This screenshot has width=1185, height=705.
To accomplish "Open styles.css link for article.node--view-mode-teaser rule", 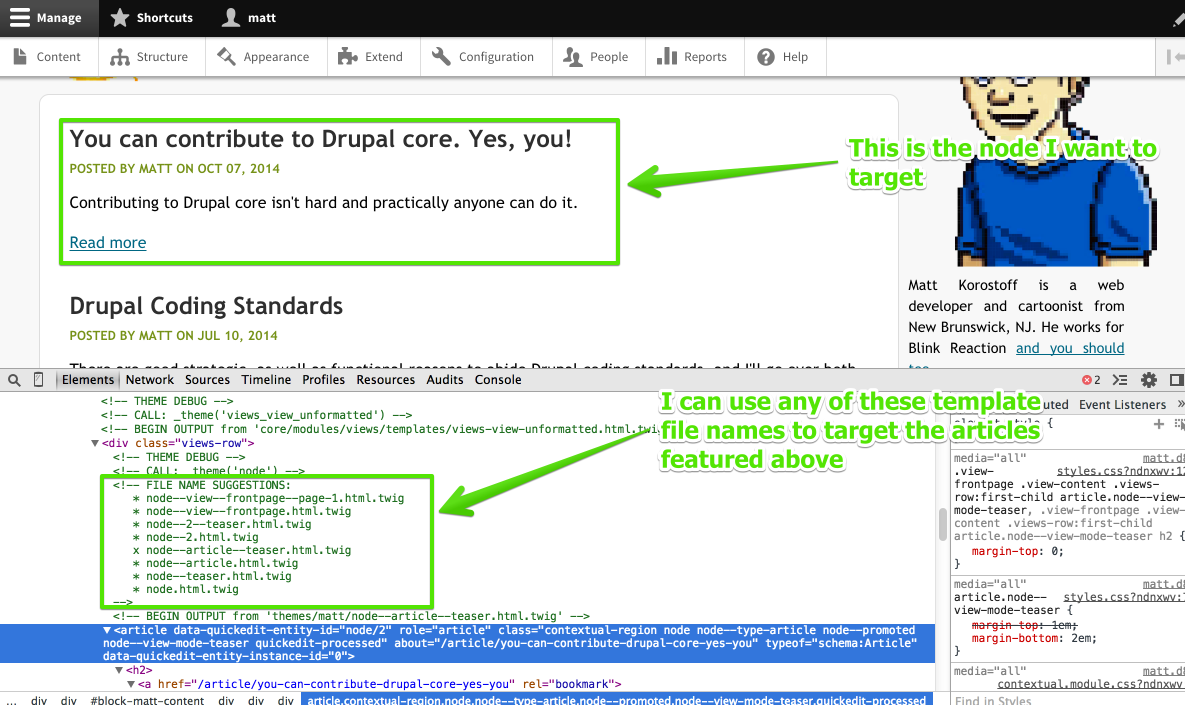I will 1124,597.
